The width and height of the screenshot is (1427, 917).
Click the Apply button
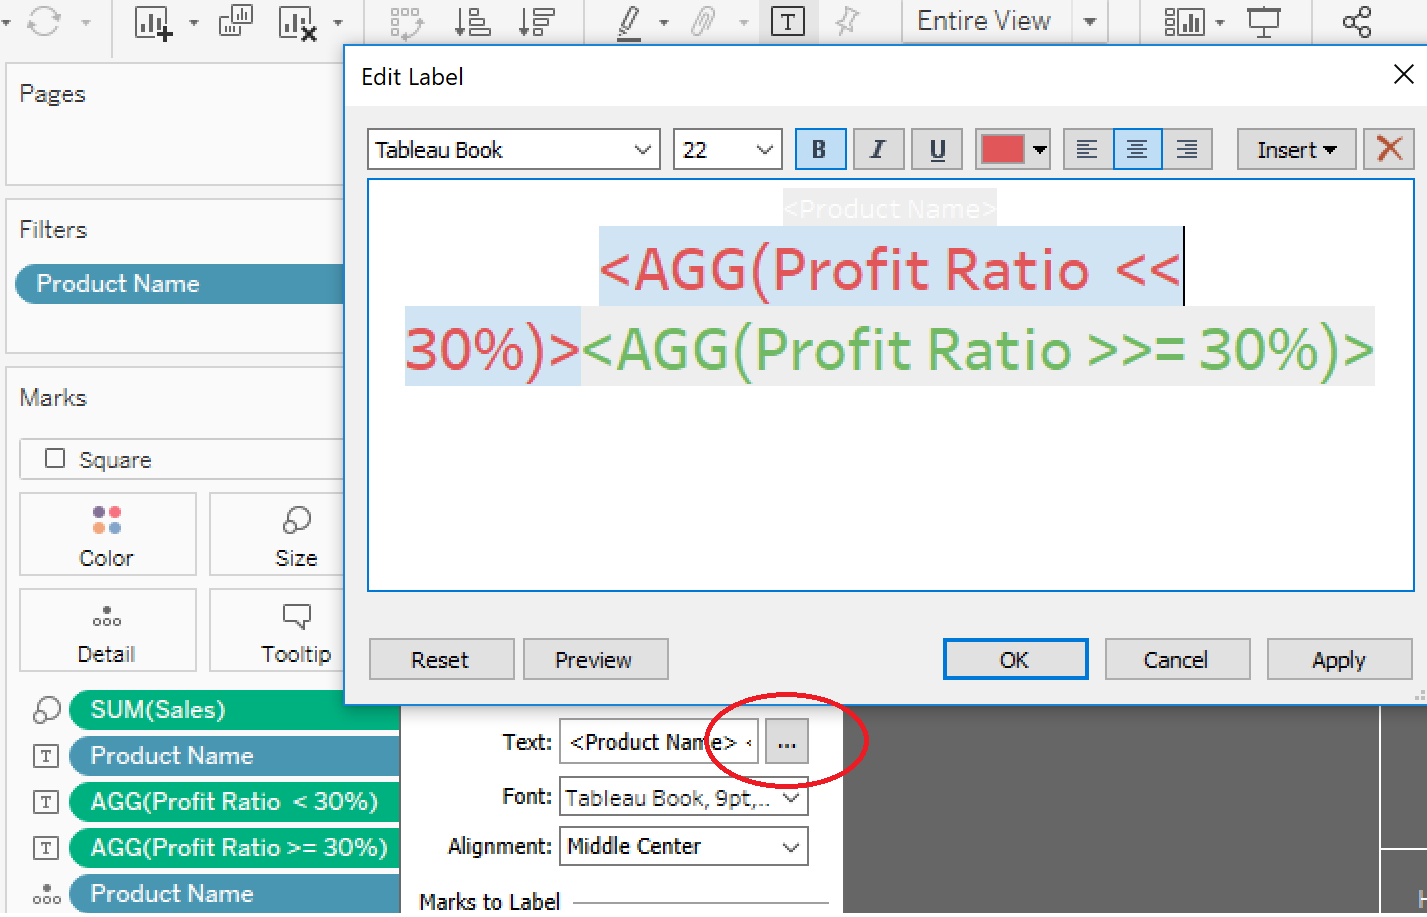pos(1339,660)
